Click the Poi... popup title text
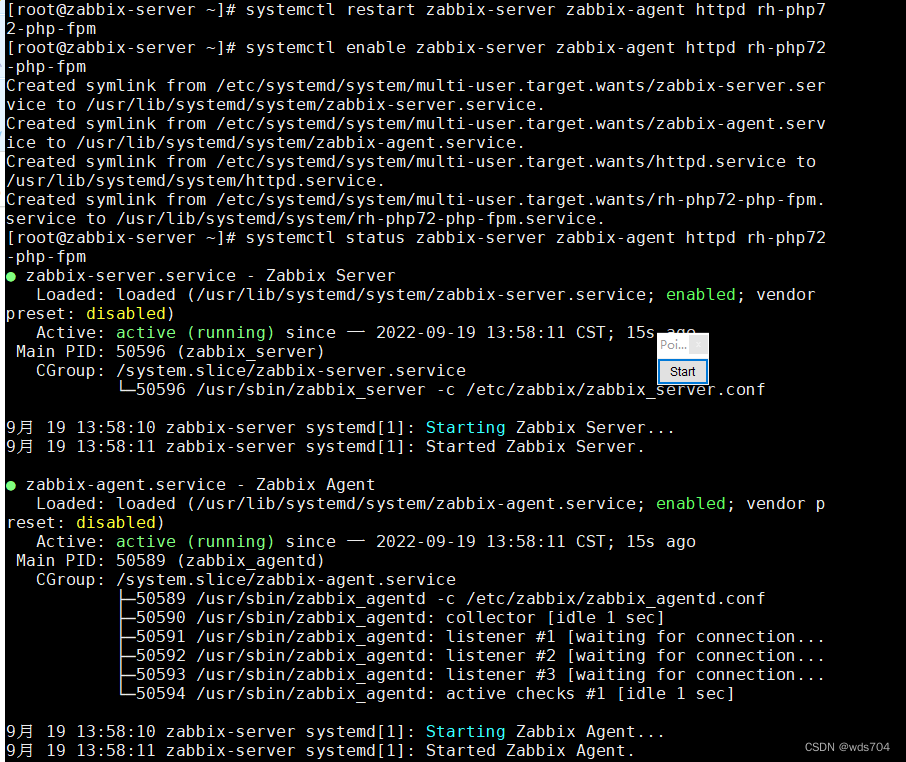 tap(673, 345)
